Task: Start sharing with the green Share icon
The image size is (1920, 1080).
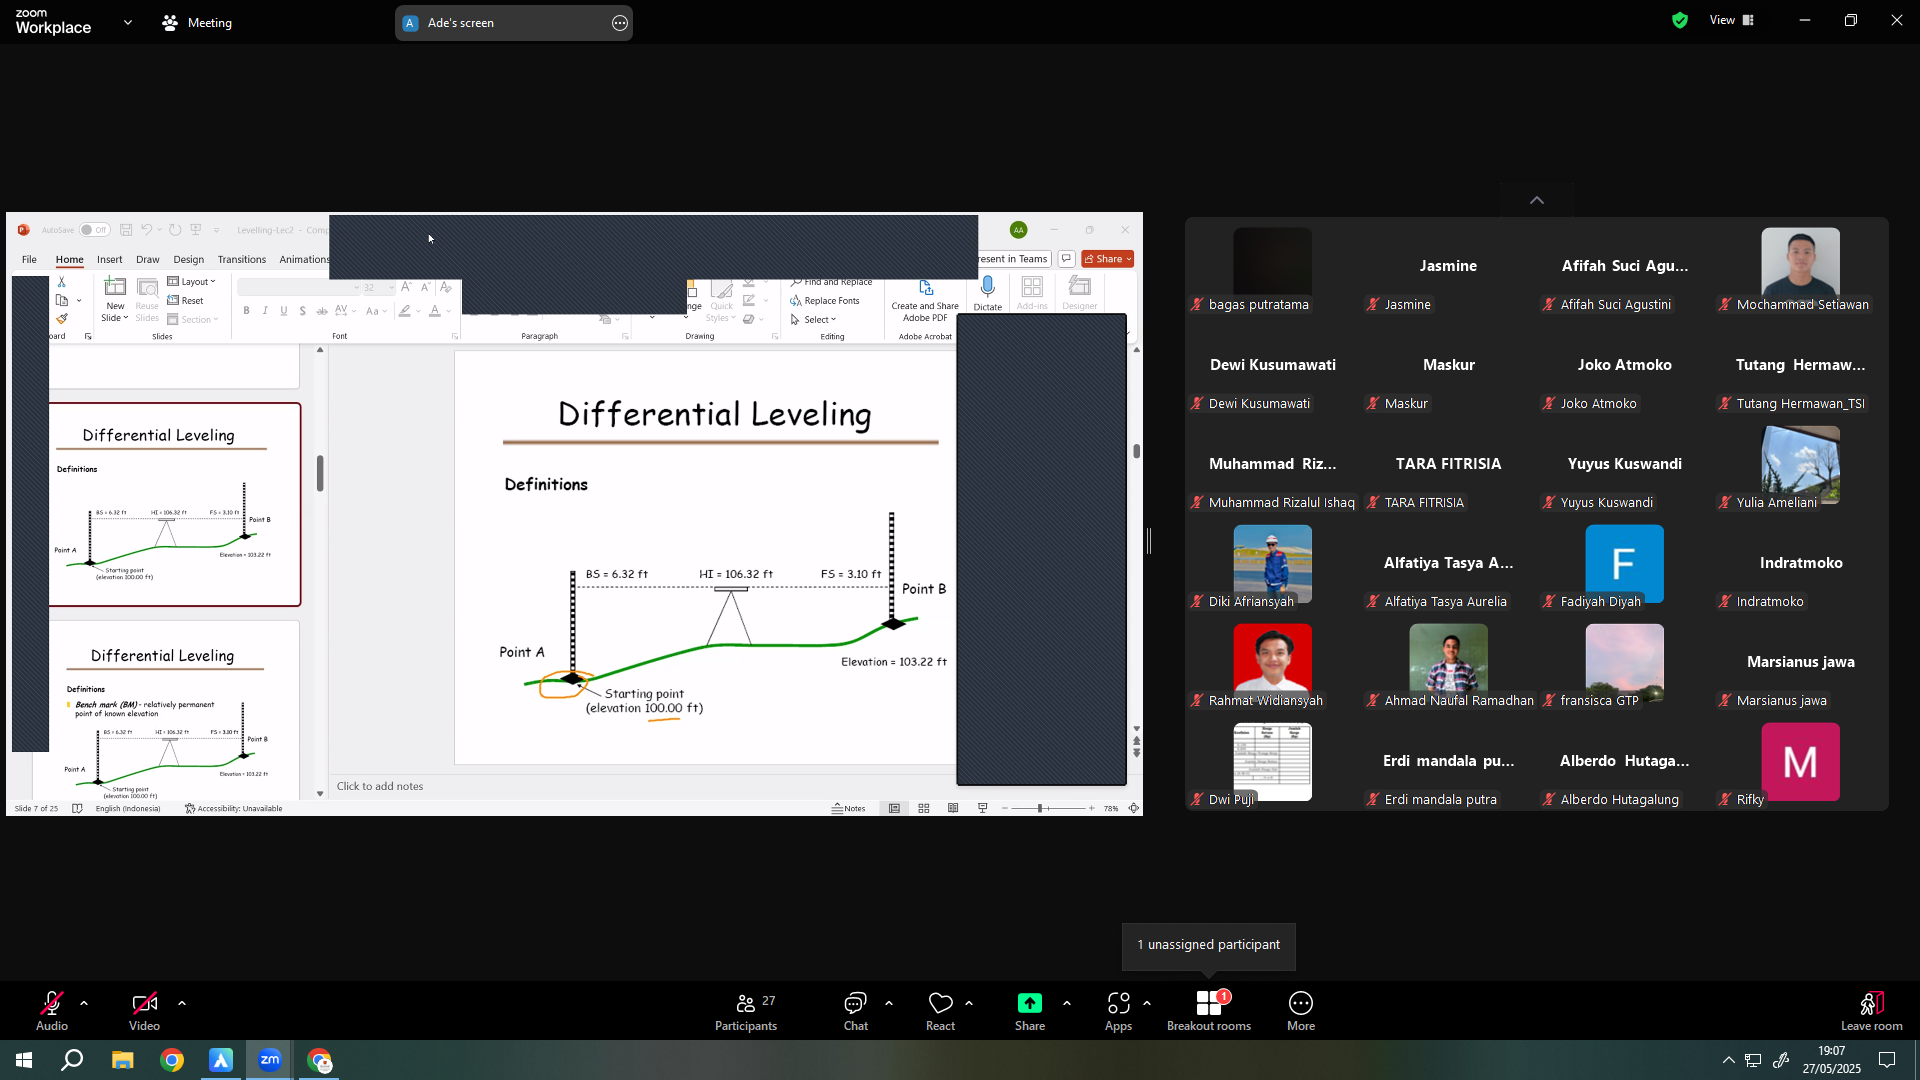Action: click(x=1030, y=1003)
